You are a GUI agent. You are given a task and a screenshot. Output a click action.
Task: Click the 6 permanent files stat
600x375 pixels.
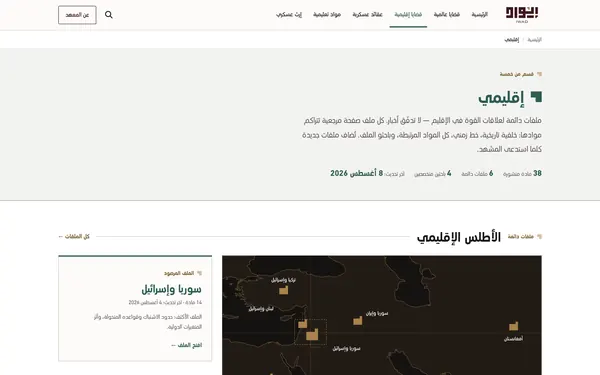[x=477, y=173]
